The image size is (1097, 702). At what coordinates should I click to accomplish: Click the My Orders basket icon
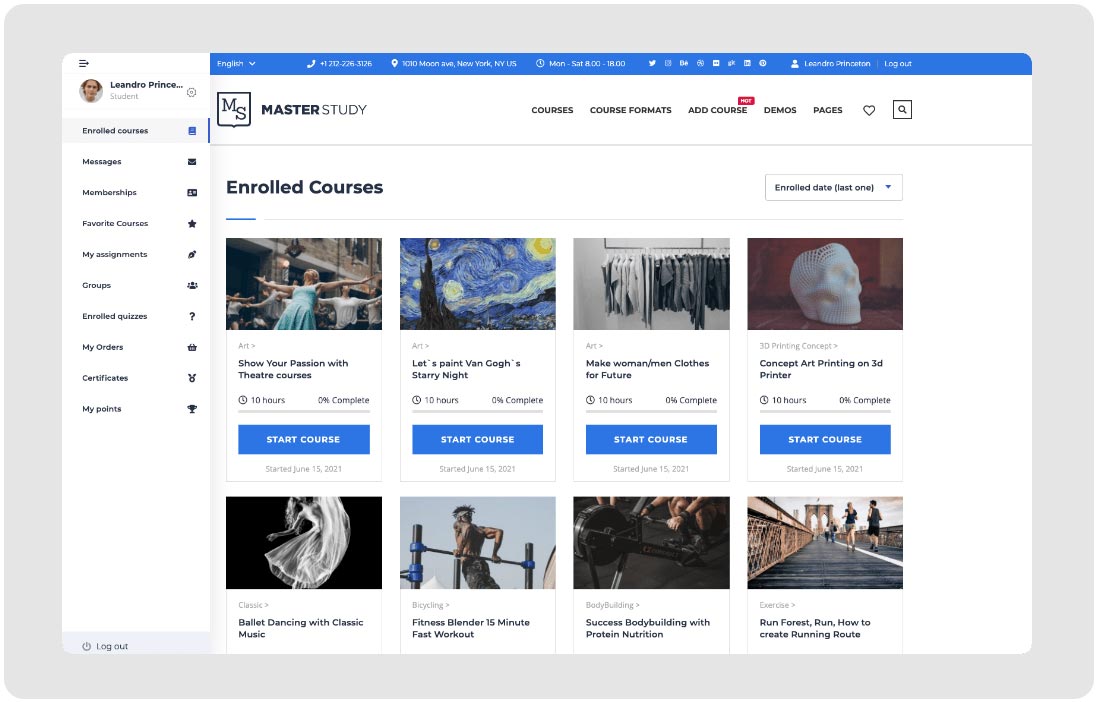pyautogui.click(x=192, y=347)
